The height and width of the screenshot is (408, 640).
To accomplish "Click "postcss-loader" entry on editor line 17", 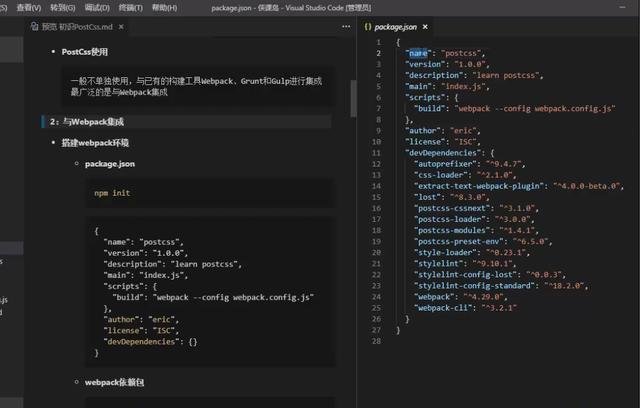I will click(474, 219).
